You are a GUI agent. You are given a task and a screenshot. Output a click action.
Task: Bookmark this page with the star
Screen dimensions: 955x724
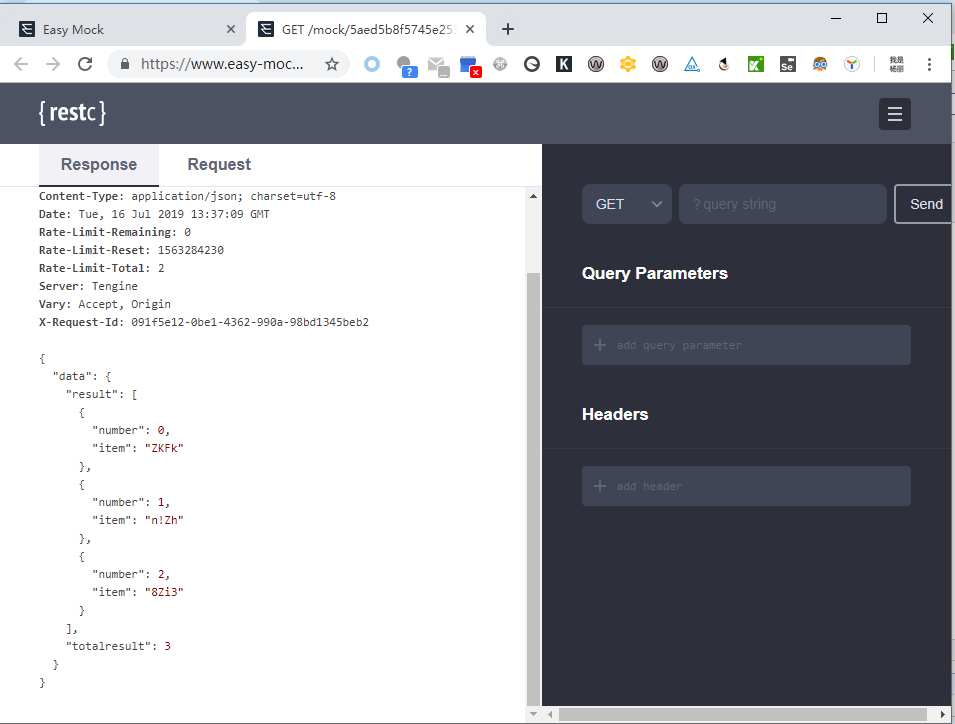332,64
